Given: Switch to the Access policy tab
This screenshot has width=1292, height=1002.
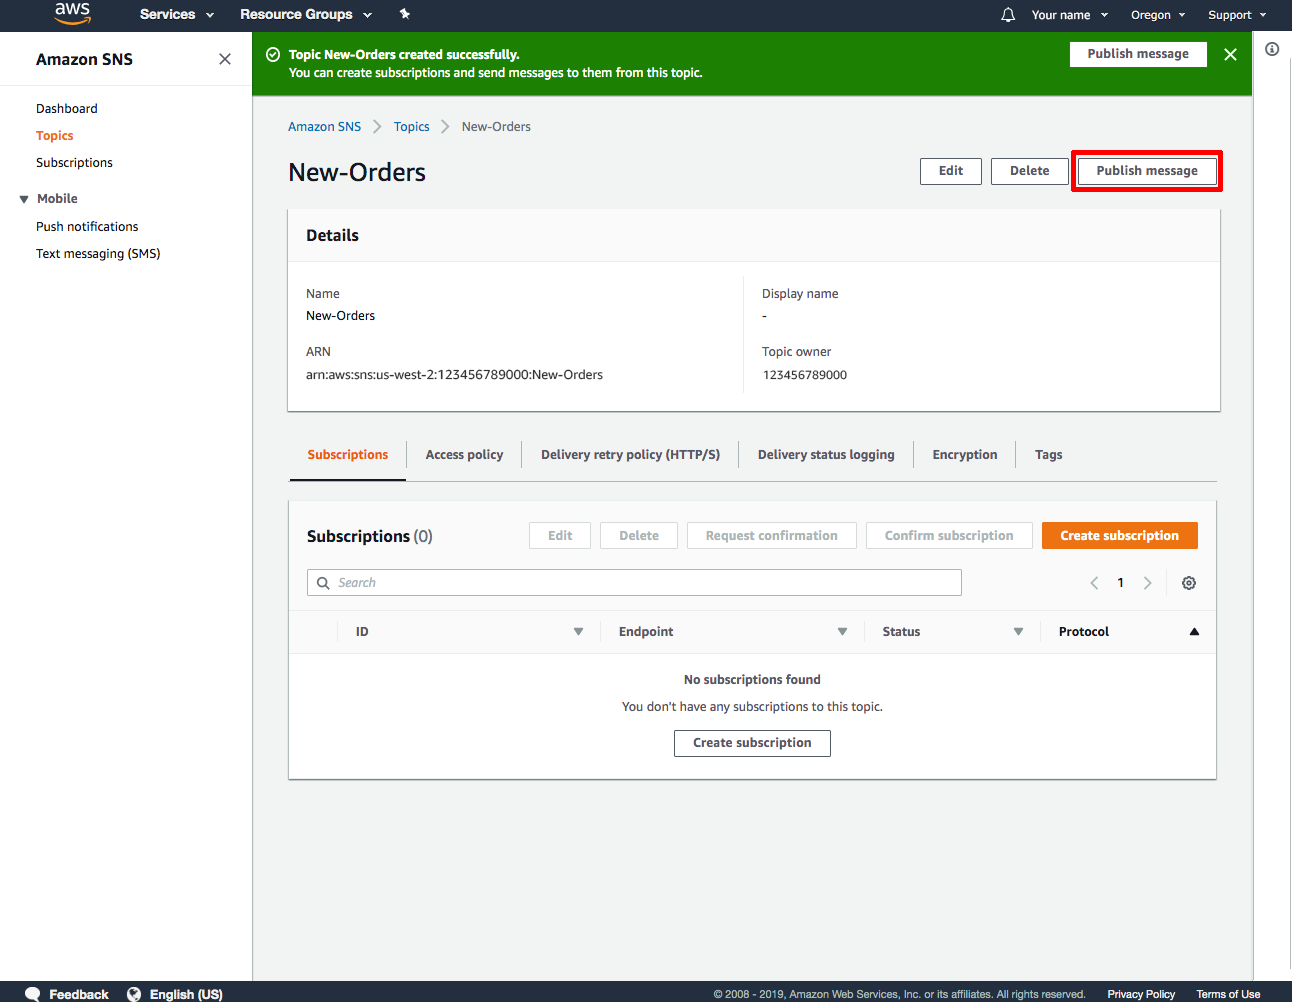Looking at the screenshot, I should pyautogui.click(x=464, y=455).
